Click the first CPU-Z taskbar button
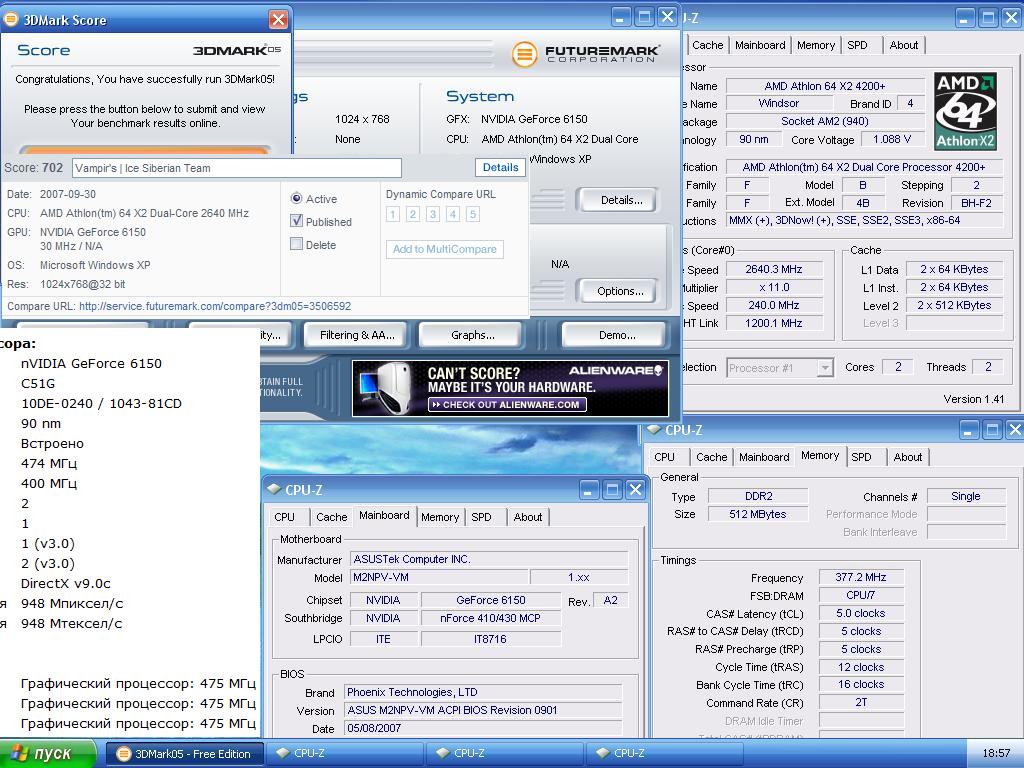This screenshot has width=1024, height=768. (x=344, y=754)
